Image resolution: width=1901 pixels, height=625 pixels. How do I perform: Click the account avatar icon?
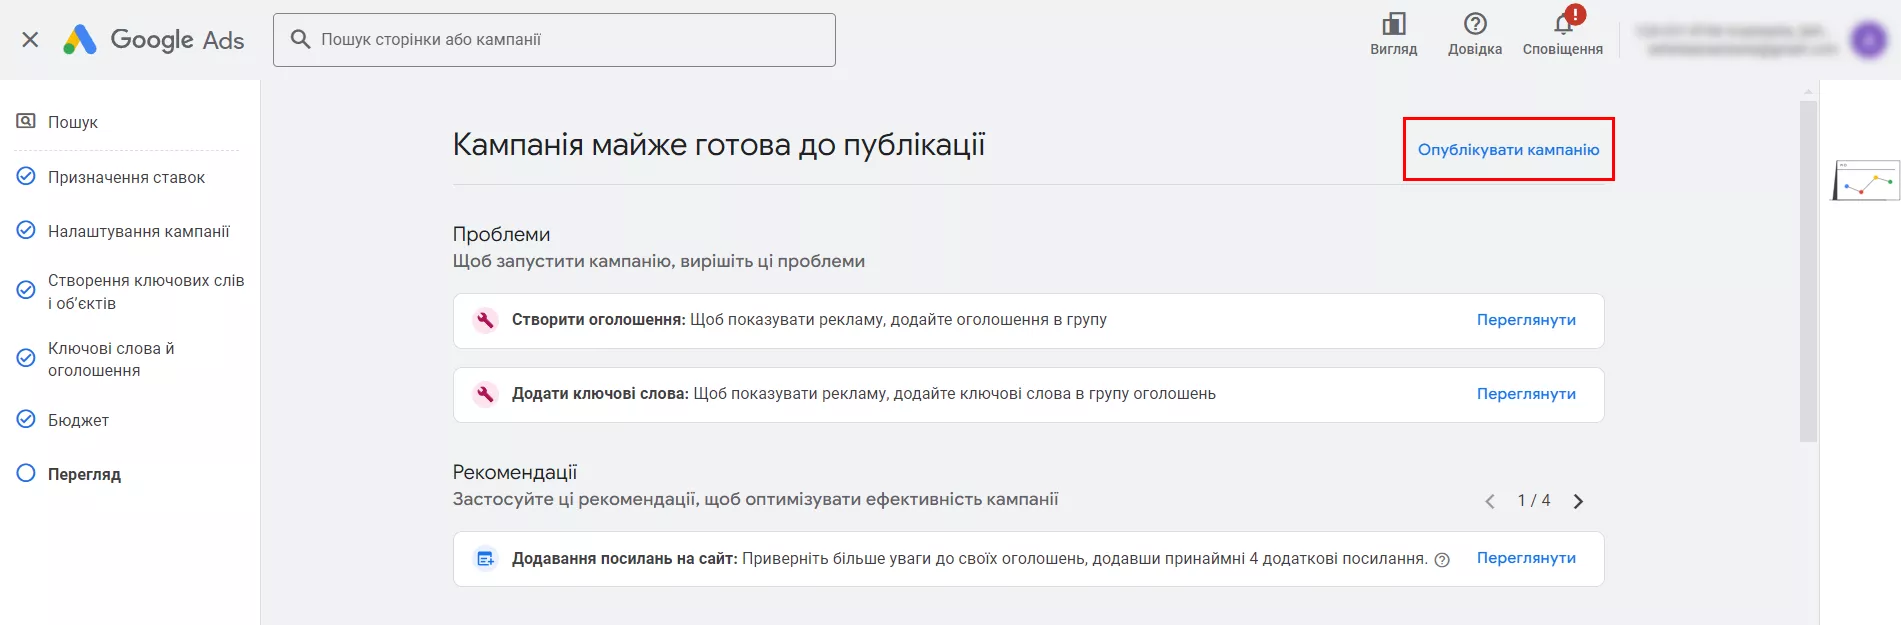[x=1868, y=40]
